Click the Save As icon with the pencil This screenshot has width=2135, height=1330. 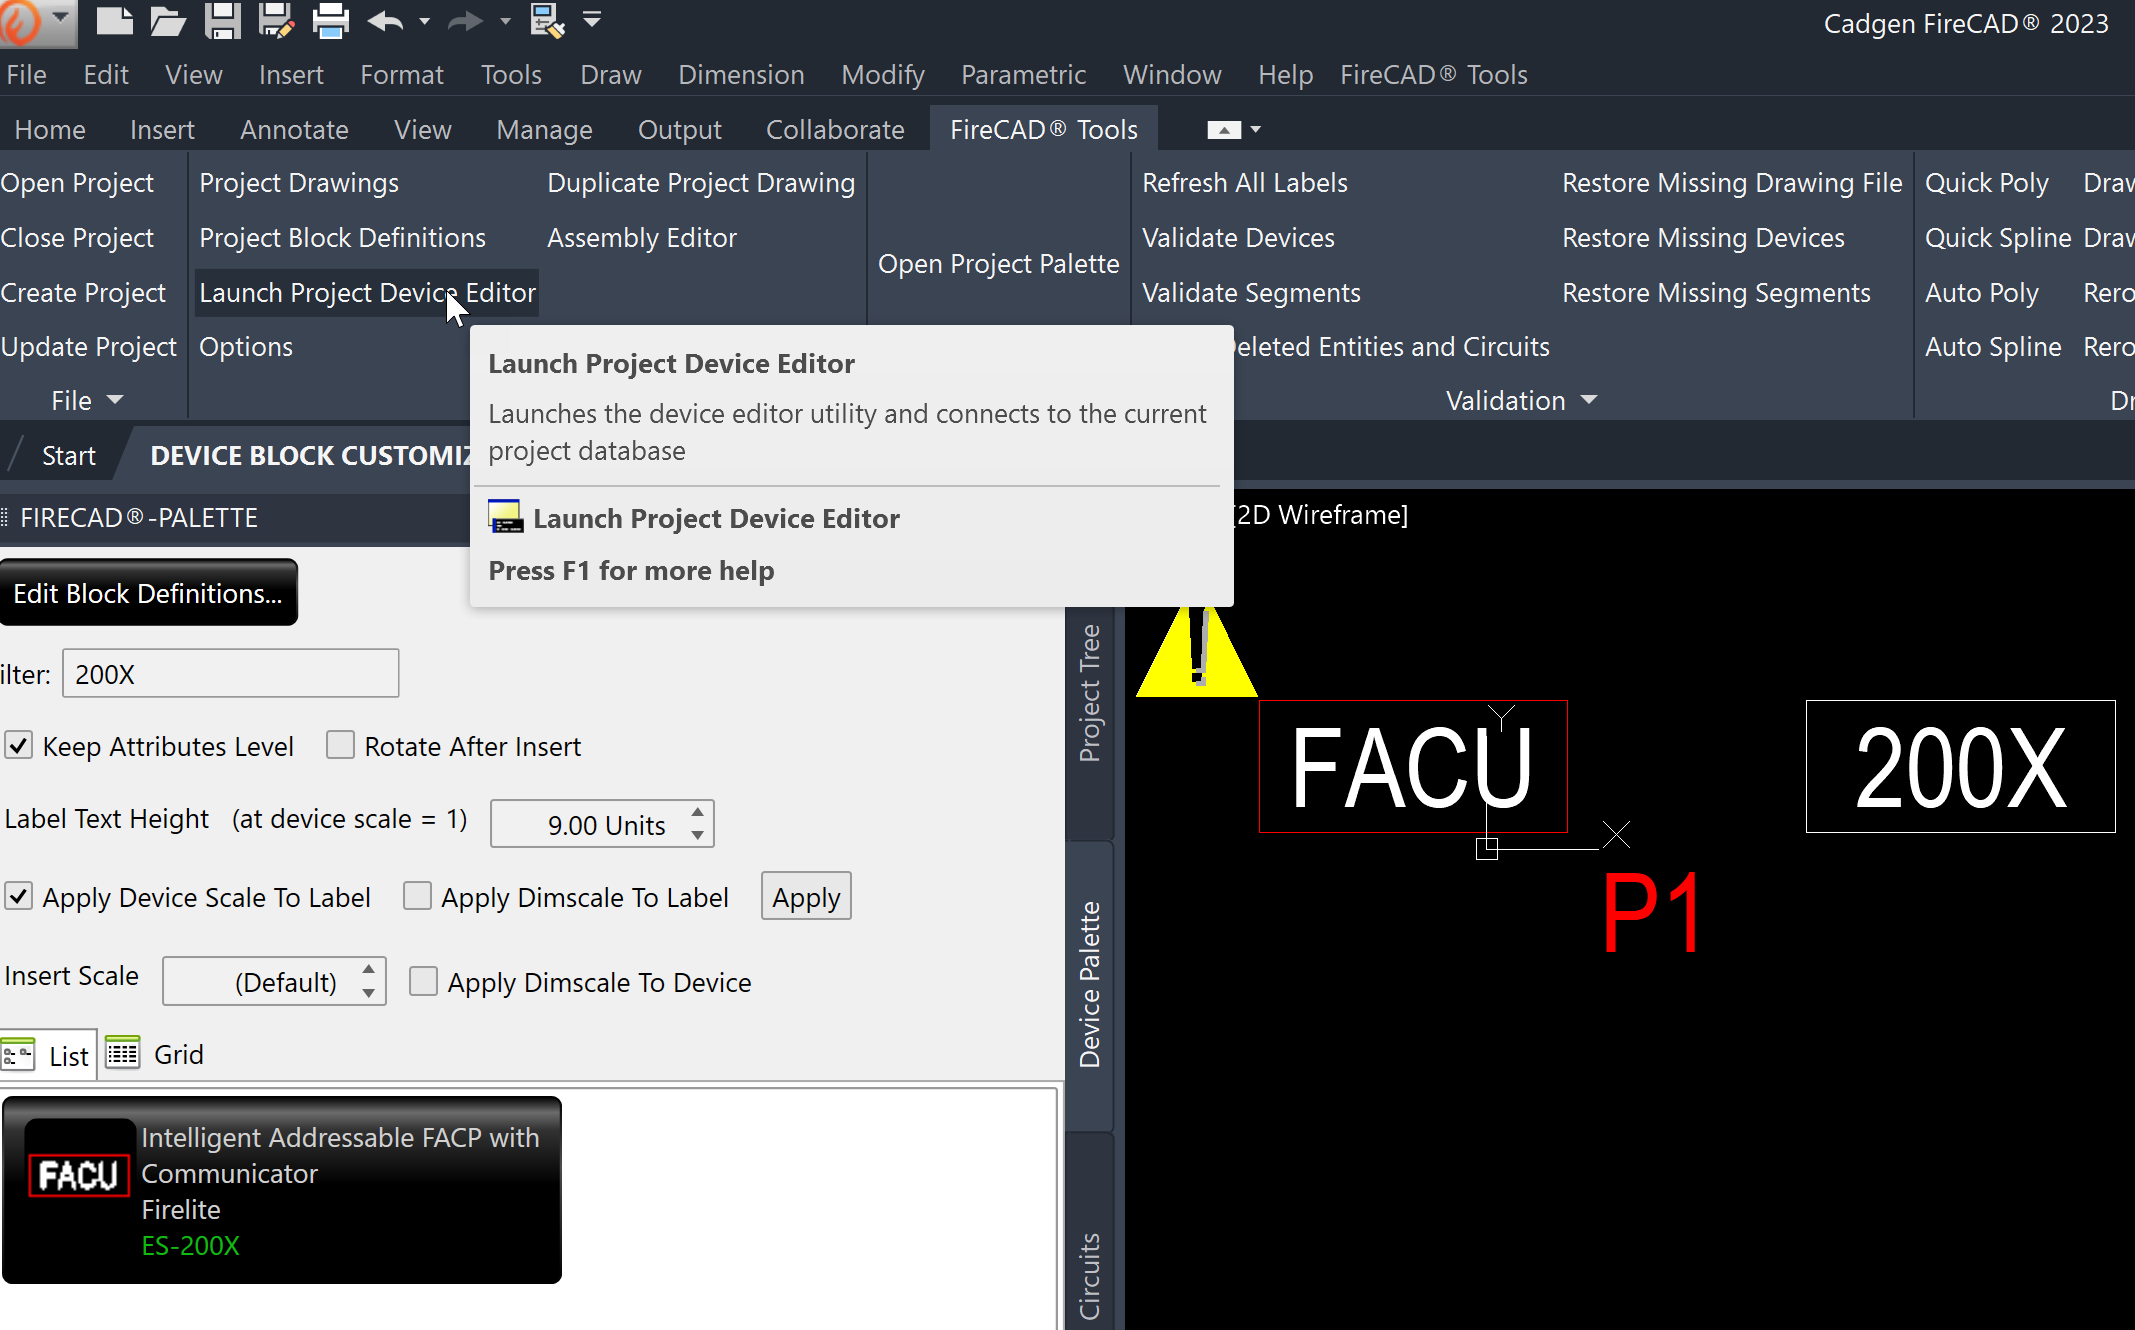click(x=276, y=20)
